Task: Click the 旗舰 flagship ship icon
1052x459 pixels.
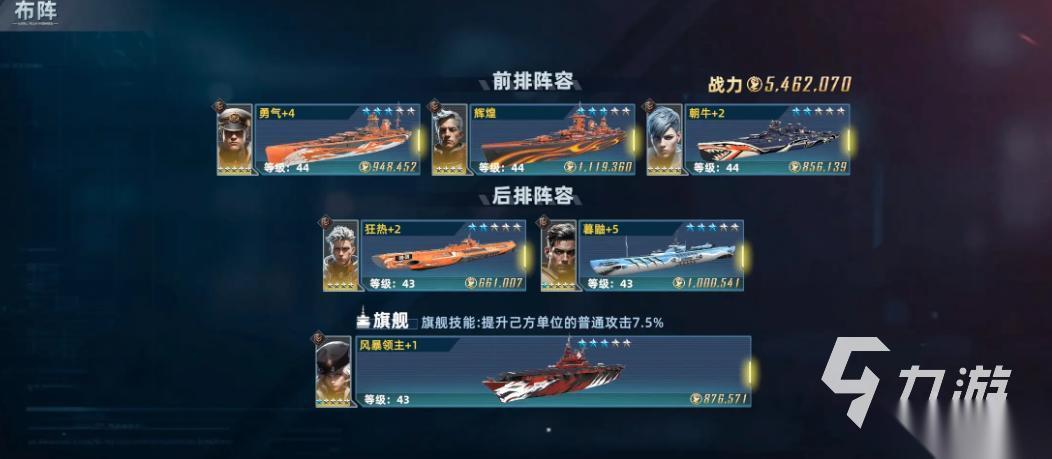Action: click(363, 317)
